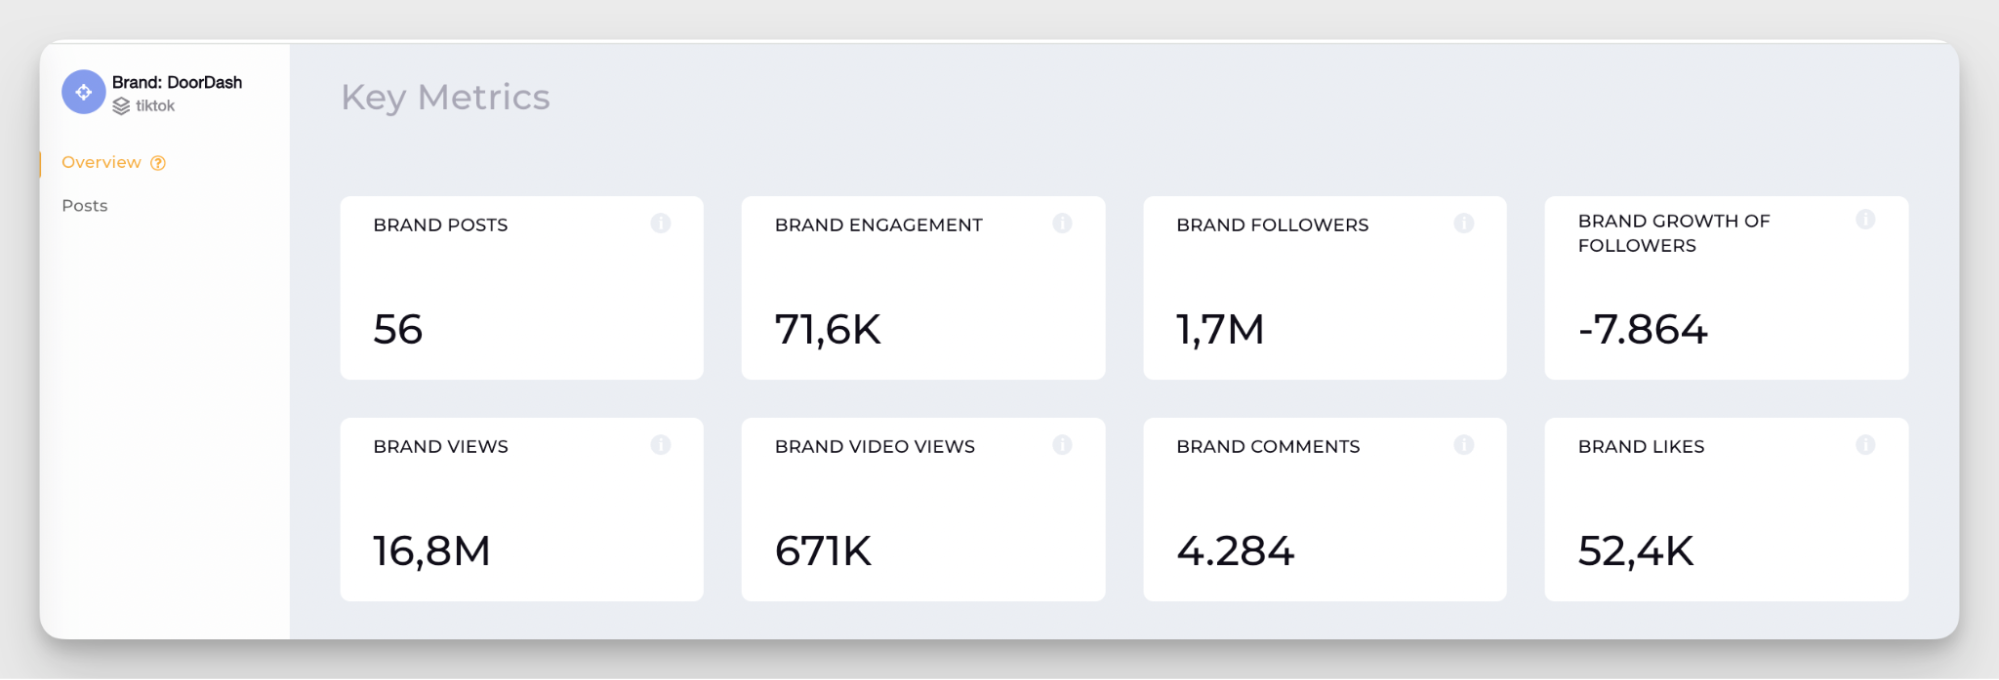Click the DoorDash brand avatar icon

pos(84,92)
